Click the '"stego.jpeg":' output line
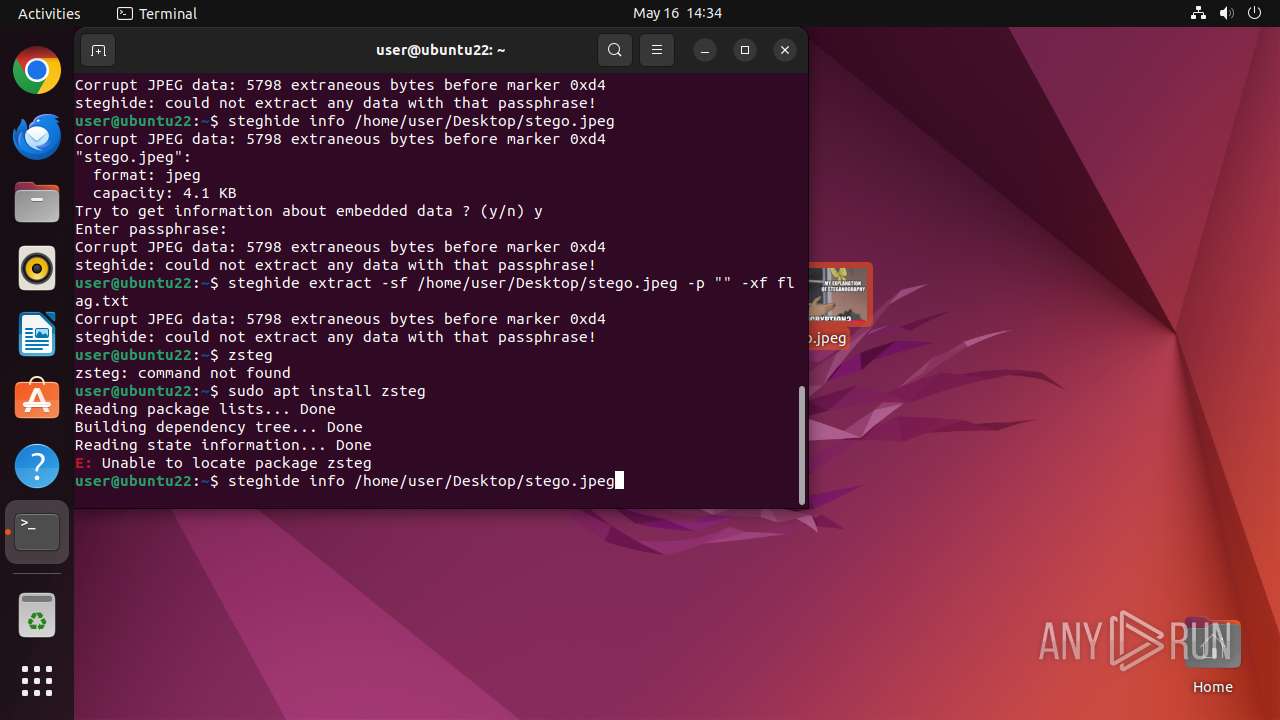 tap(133, 157)
